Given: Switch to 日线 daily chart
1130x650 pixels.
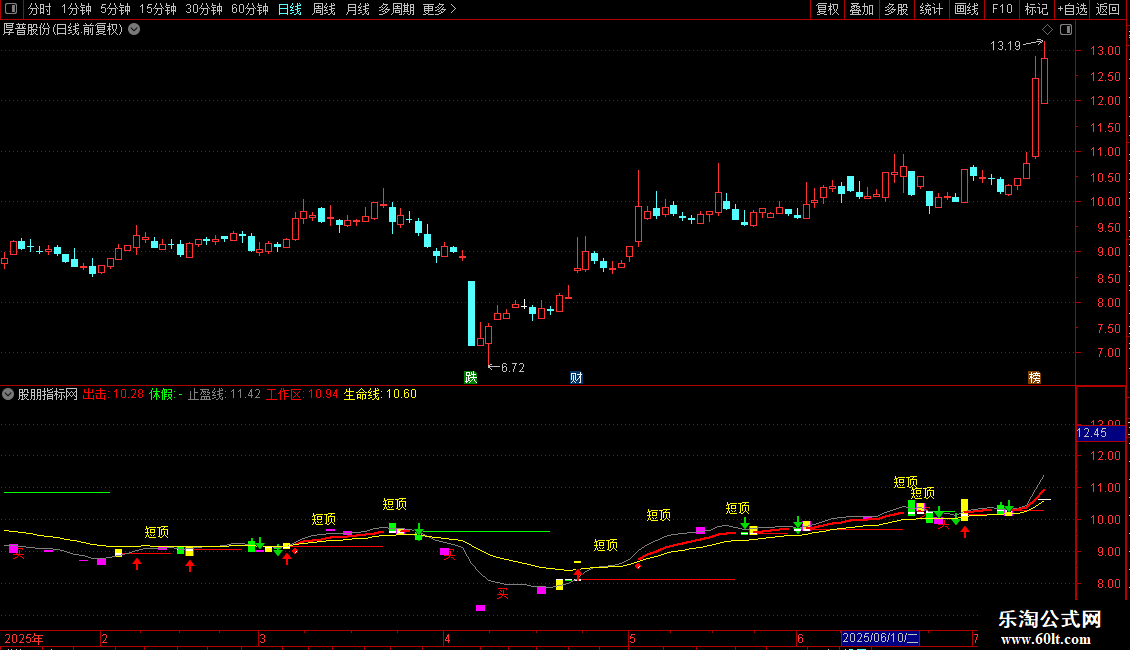Looking at the screenshot, I should point(290,9).
